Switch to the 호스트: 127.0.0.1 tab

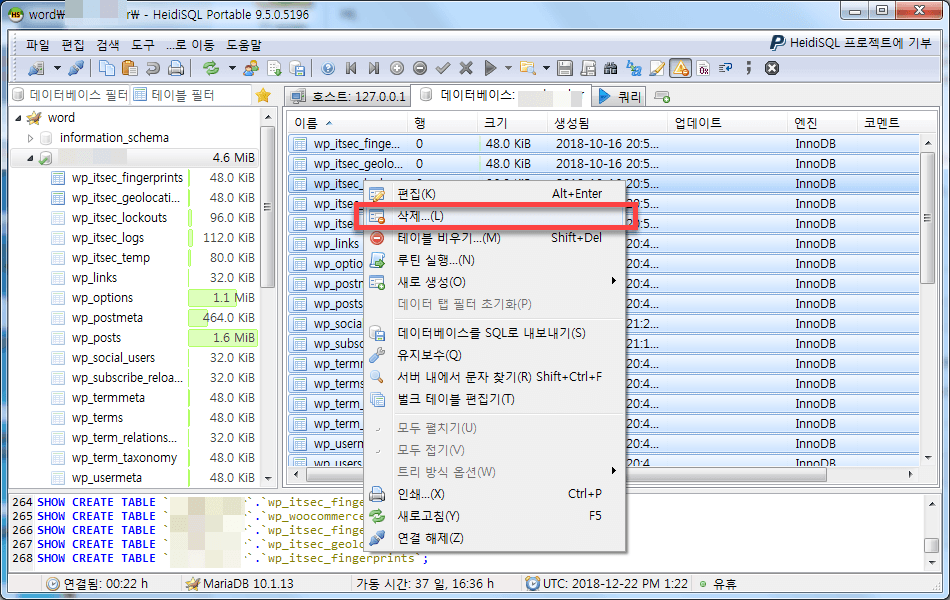[348, 96]
